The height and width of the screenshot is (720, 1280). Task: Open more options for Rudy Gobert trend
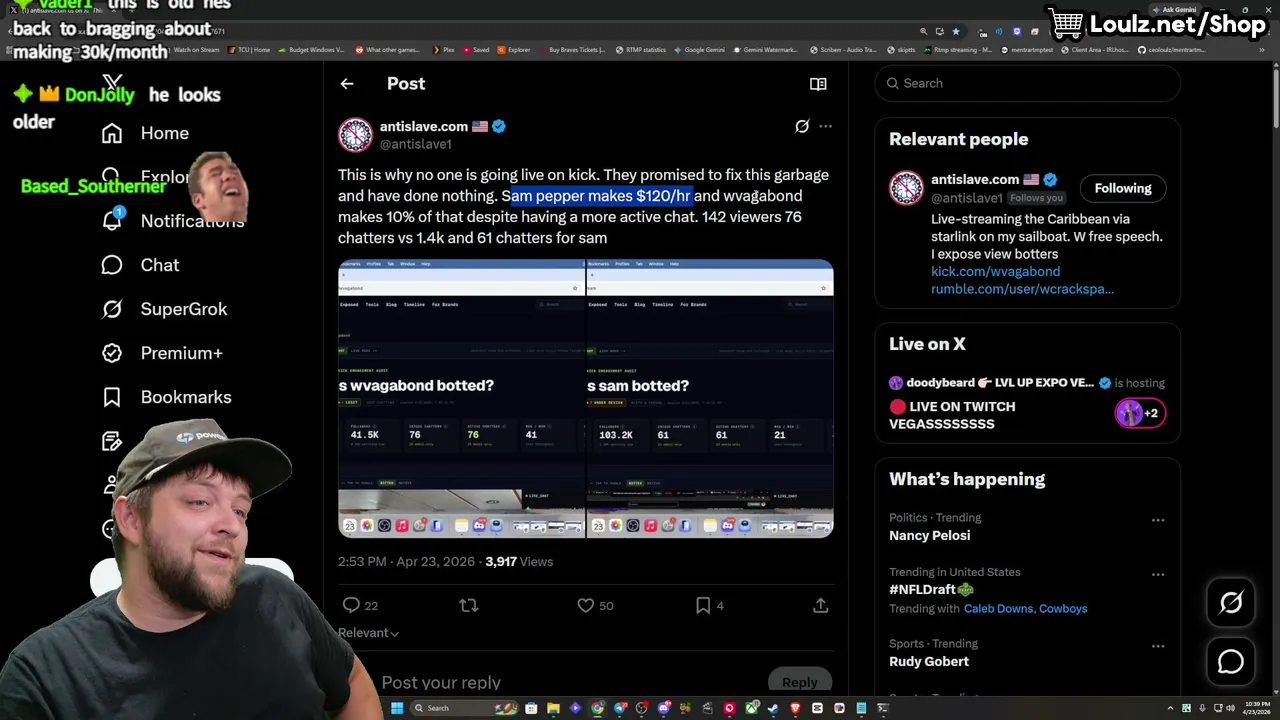1158,646
